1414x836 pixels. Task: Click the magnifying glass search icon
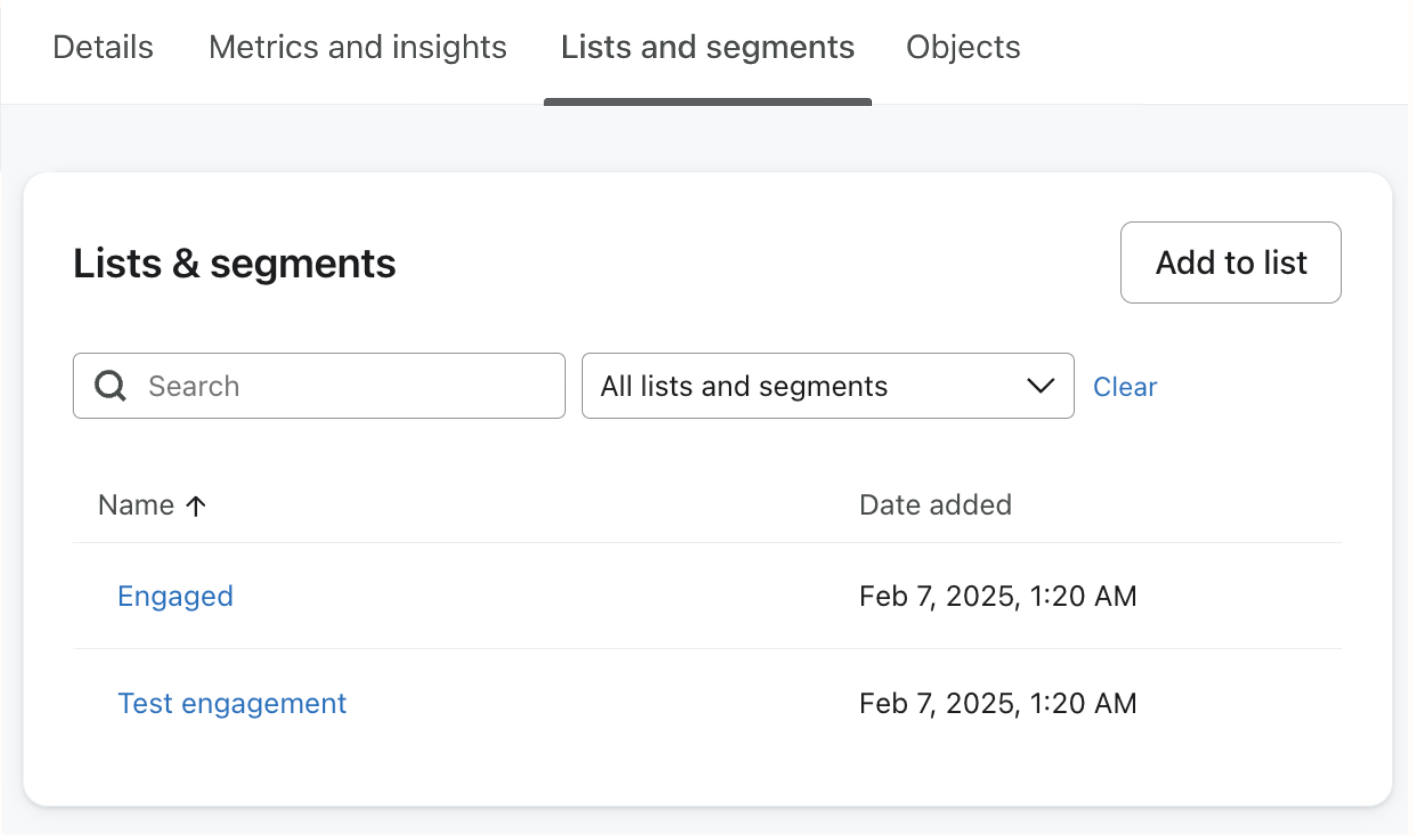pos(110,386)
